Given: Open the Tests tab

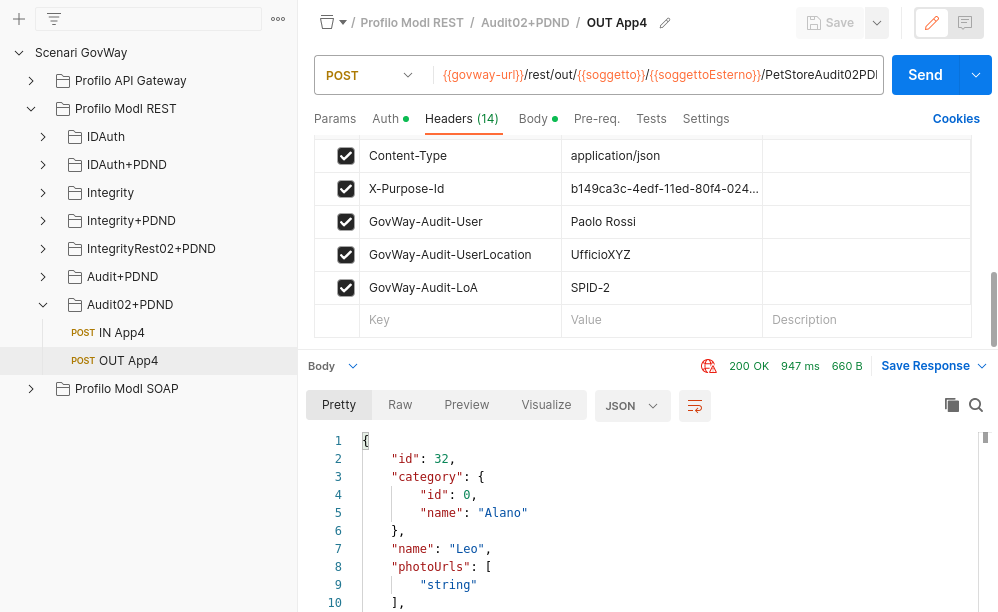Looking at the screenshot, I should coord(651,119).
